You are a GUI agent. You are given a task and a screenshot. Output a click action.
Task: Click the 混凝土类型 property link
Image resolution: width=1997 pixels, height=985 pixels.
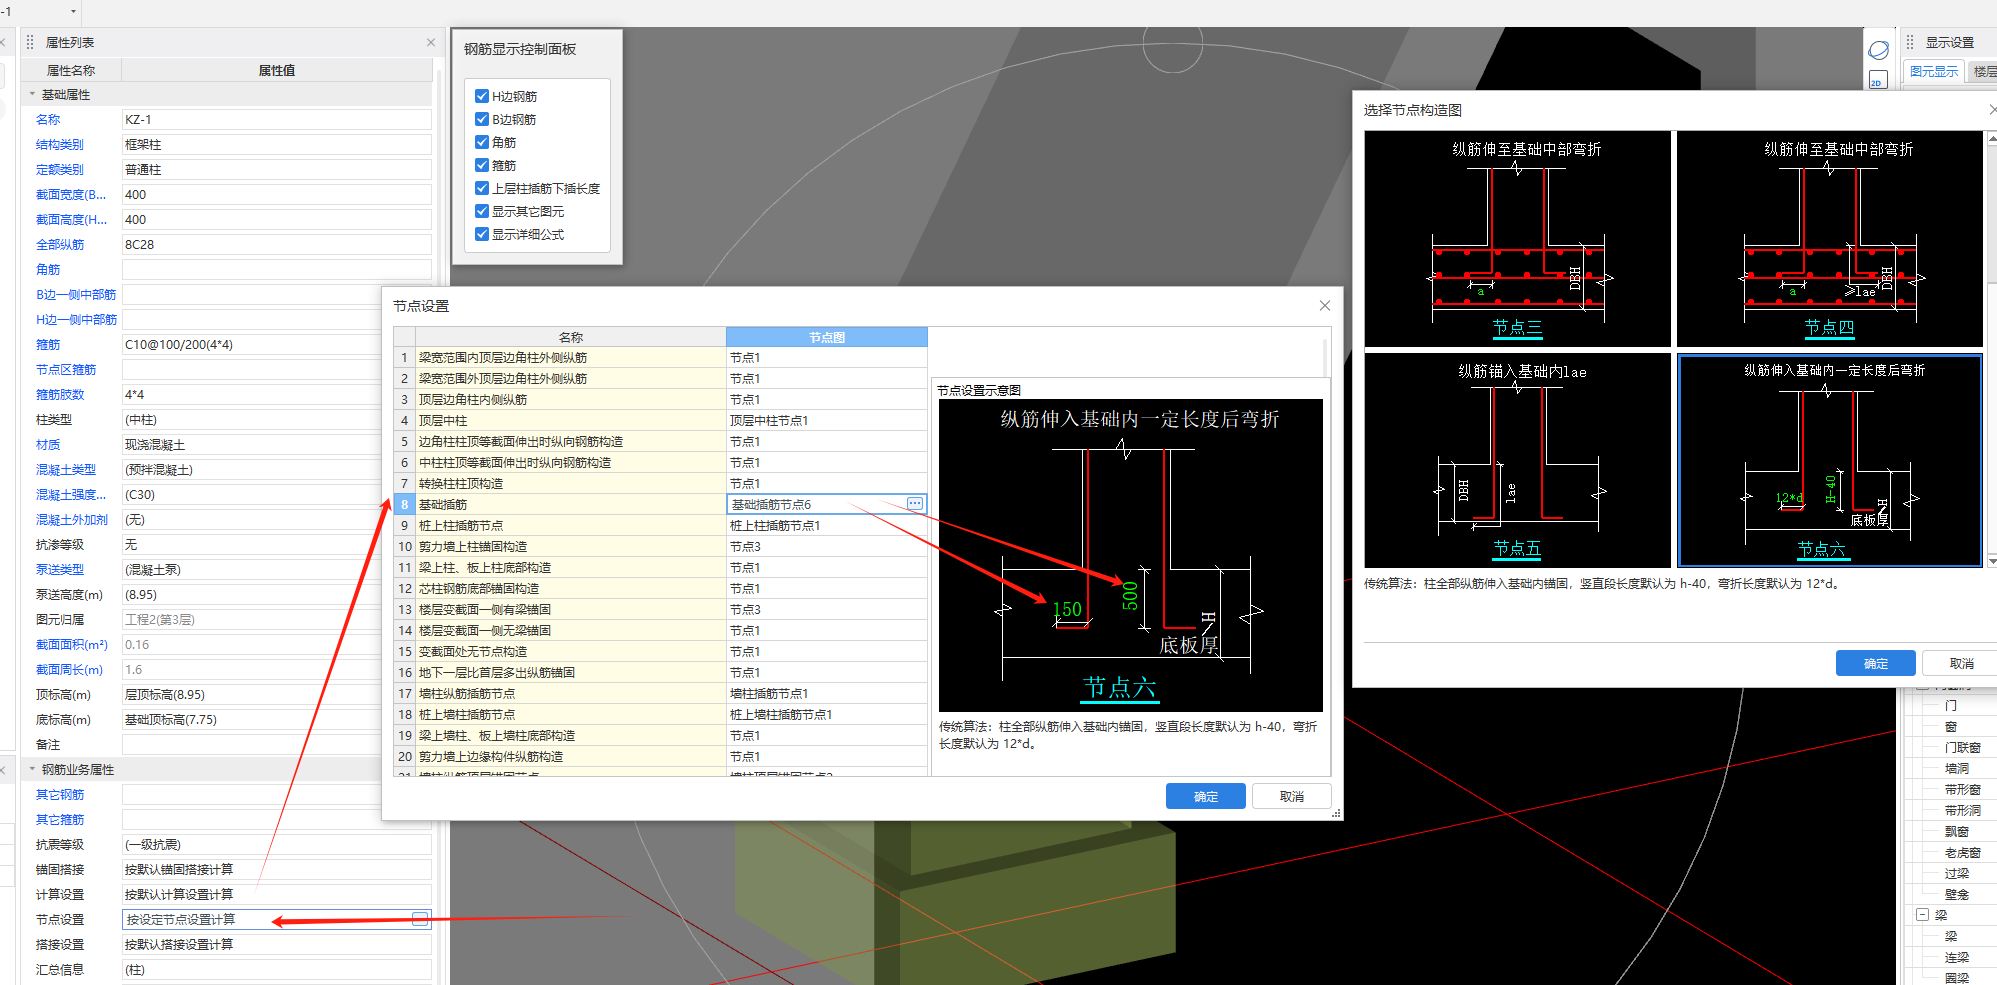[66, 469]
